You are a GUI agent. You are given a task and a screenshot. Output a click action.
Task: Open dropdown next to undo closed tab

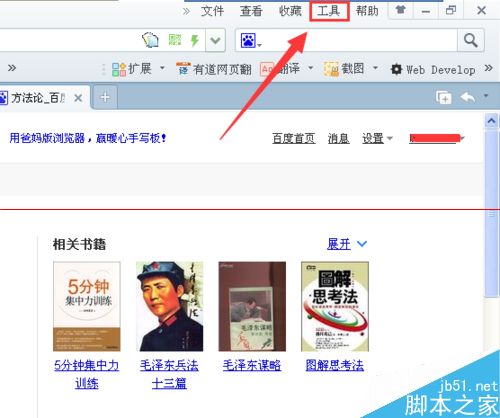coord(486,96)
